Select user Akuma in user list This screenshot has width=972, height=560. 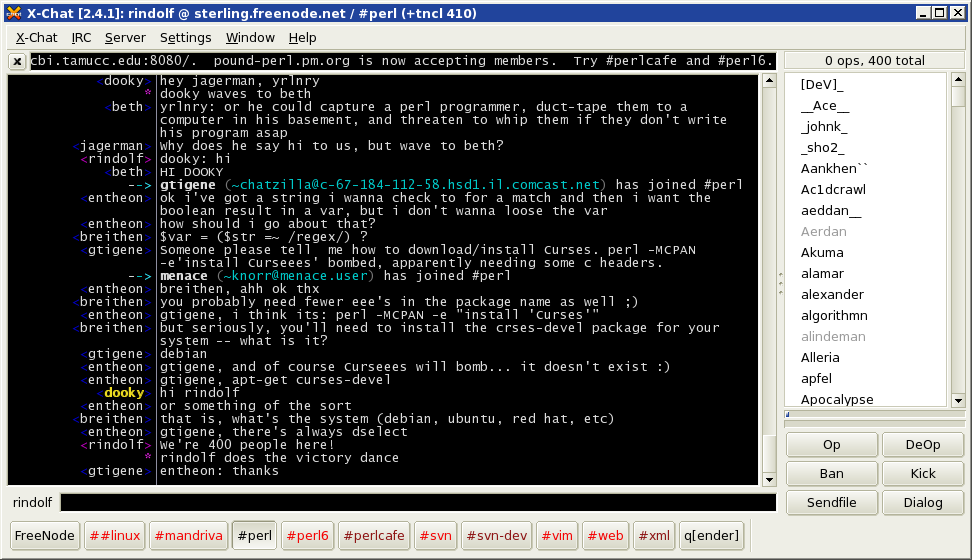pyautogui.click(x=822, y=252)
